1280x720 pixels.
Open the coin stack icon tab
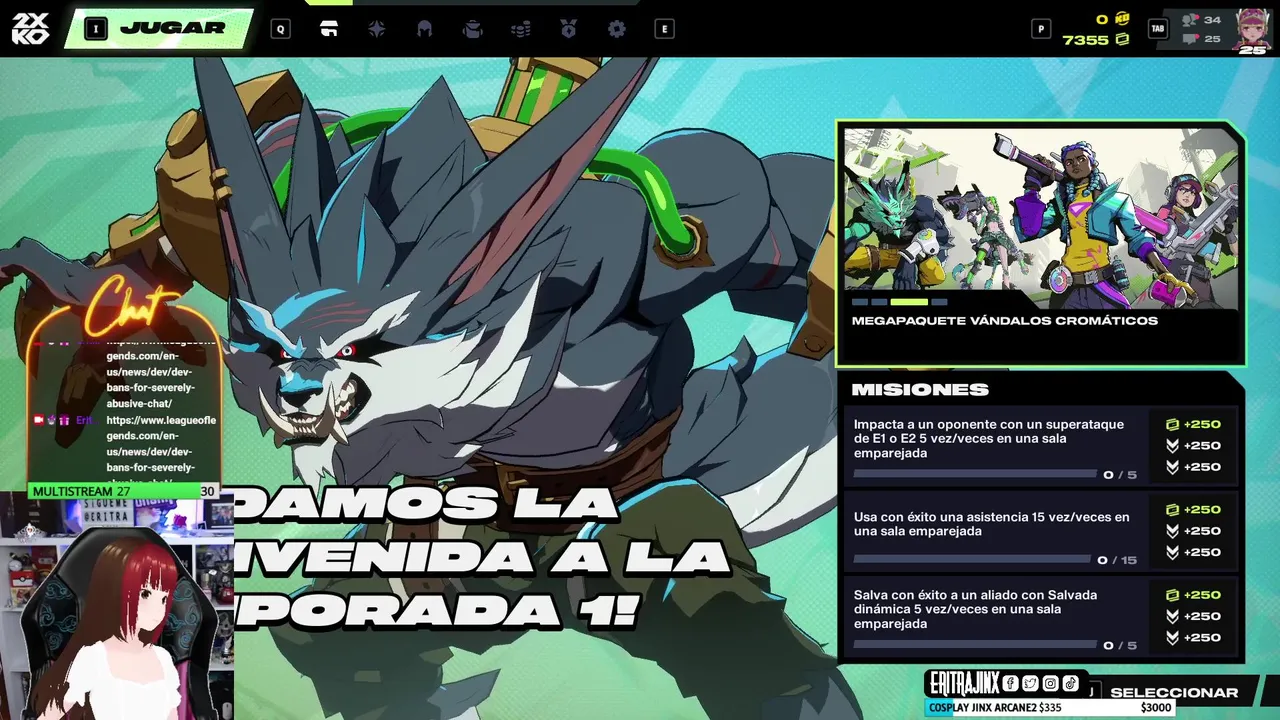520,29
